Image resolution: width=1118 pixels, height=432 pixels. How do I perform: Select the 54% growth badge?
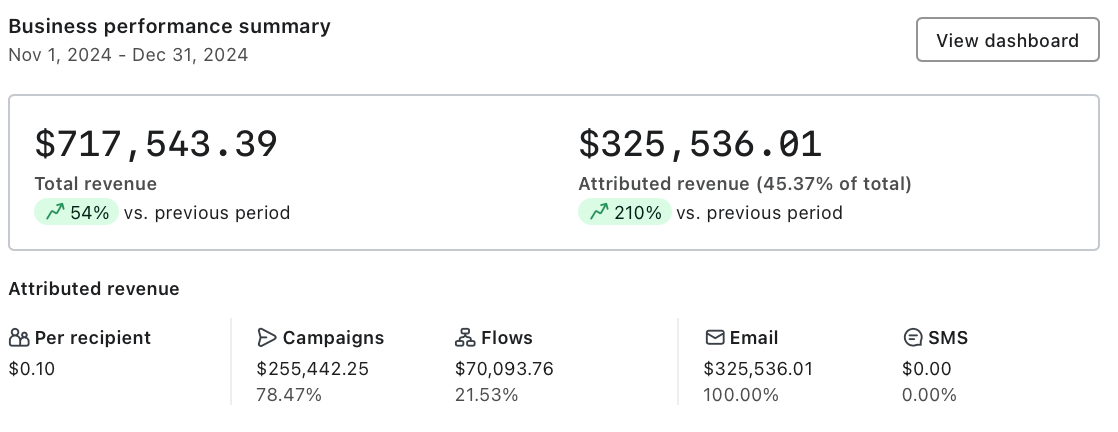[x=76, y=212]
